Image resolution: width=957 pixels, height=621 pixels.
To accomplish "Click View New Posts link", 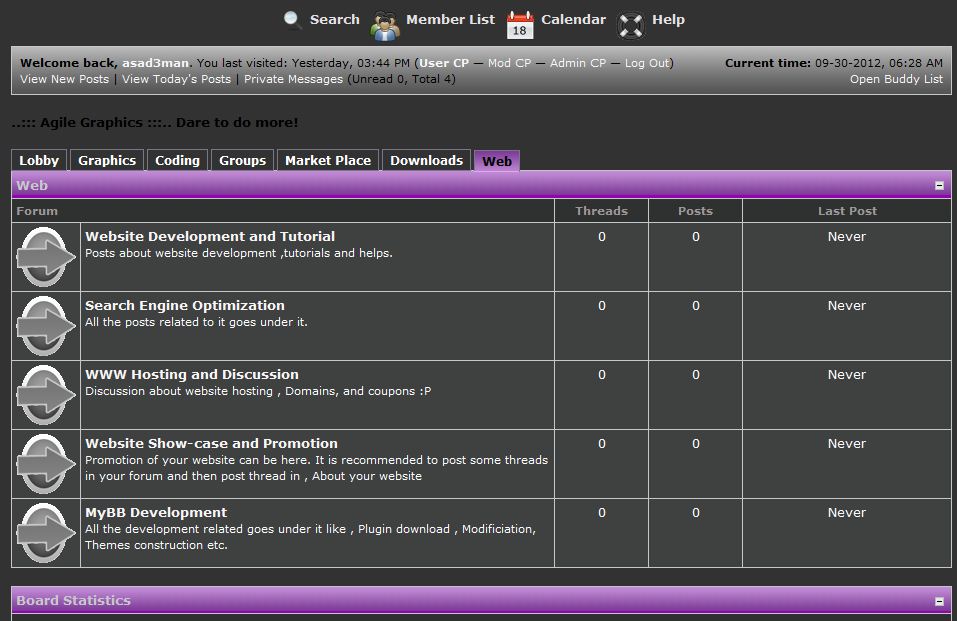I will tap(64, 79).
